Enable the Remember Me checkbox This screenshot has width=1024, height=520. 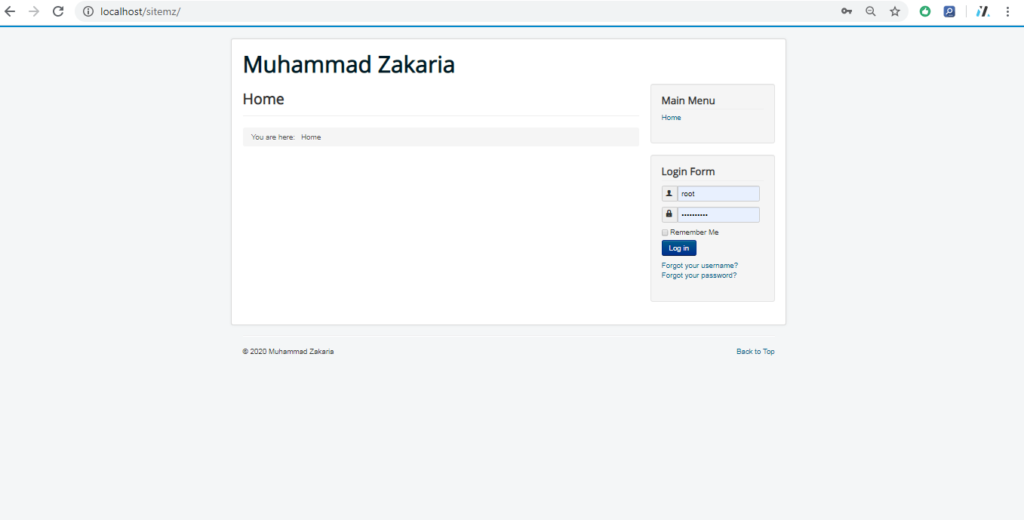[x=665, y=233]
